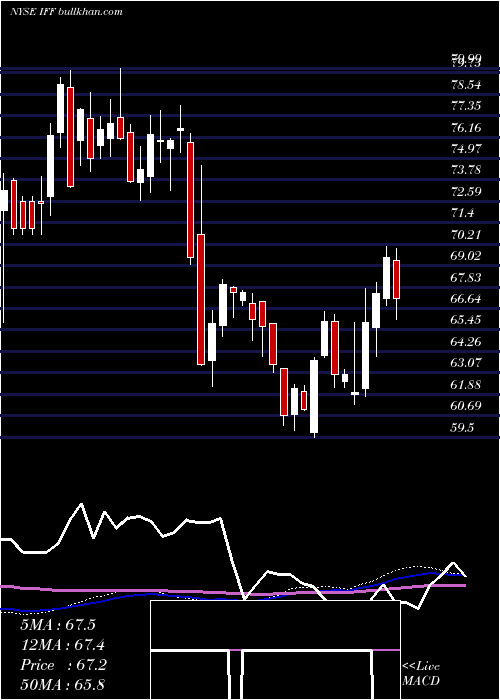Click the tall white candle with lowest wick near 59.5
Screen dimensions: 500x700
click(x=314, y=396)
